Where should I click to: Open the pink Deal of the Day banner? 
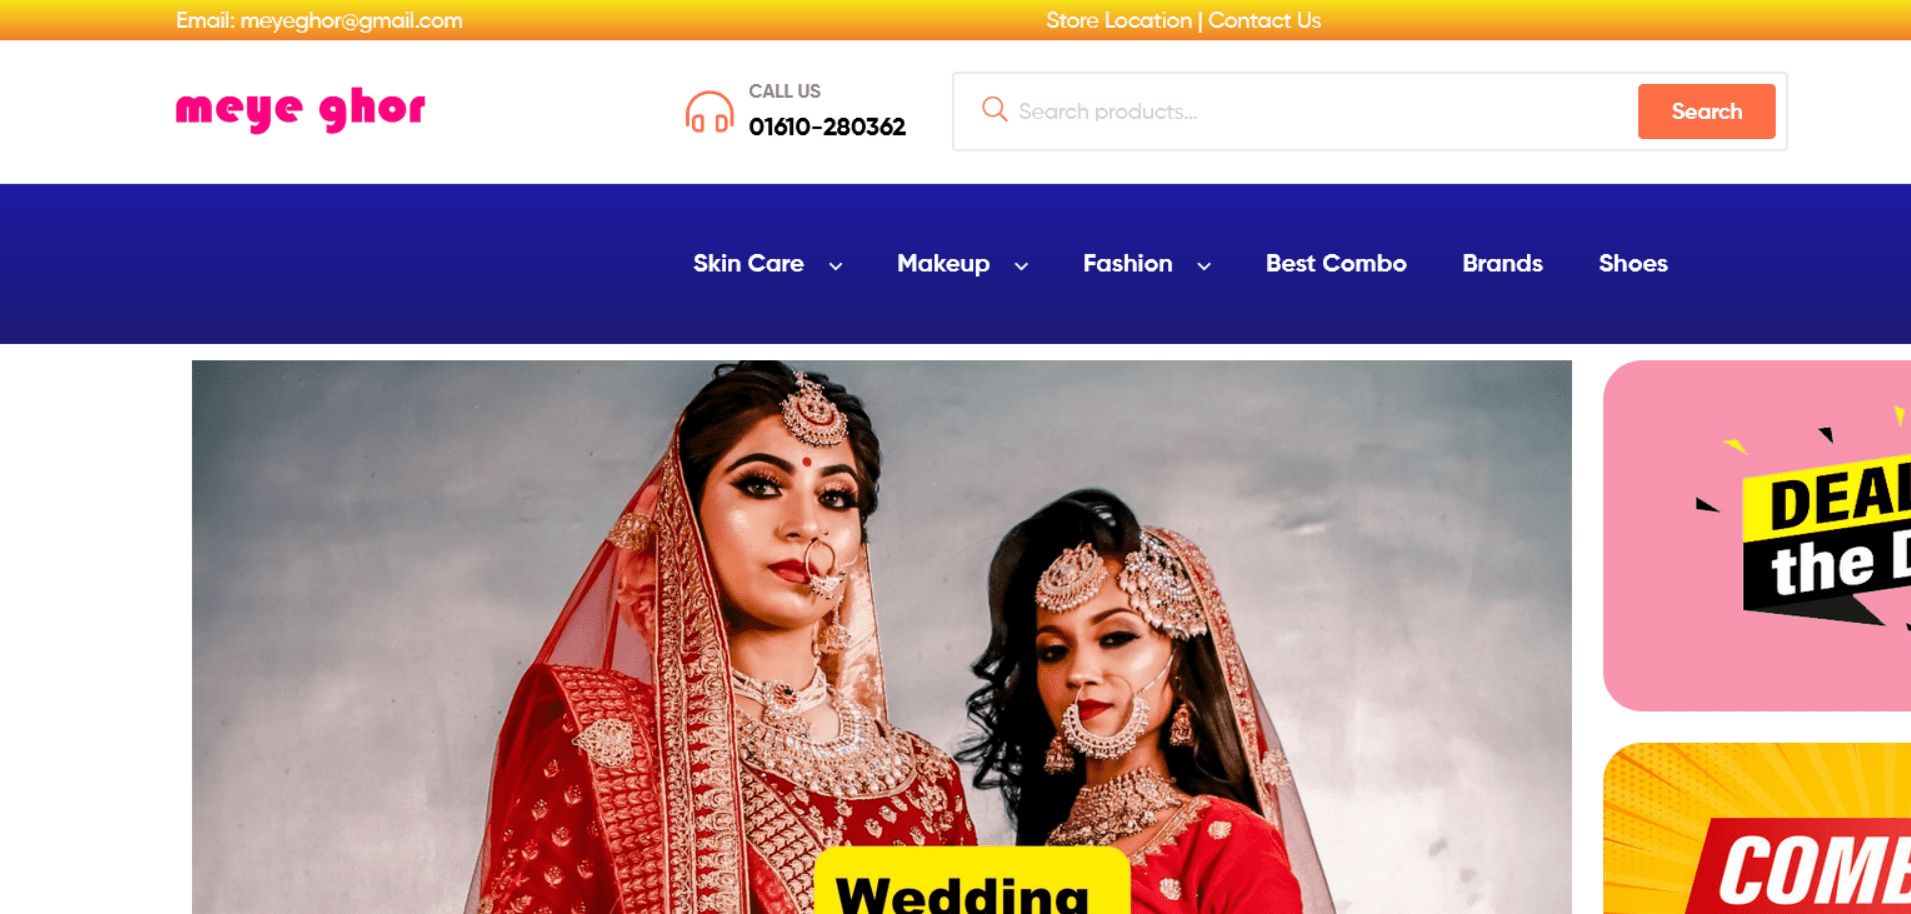pos(1757,536)
